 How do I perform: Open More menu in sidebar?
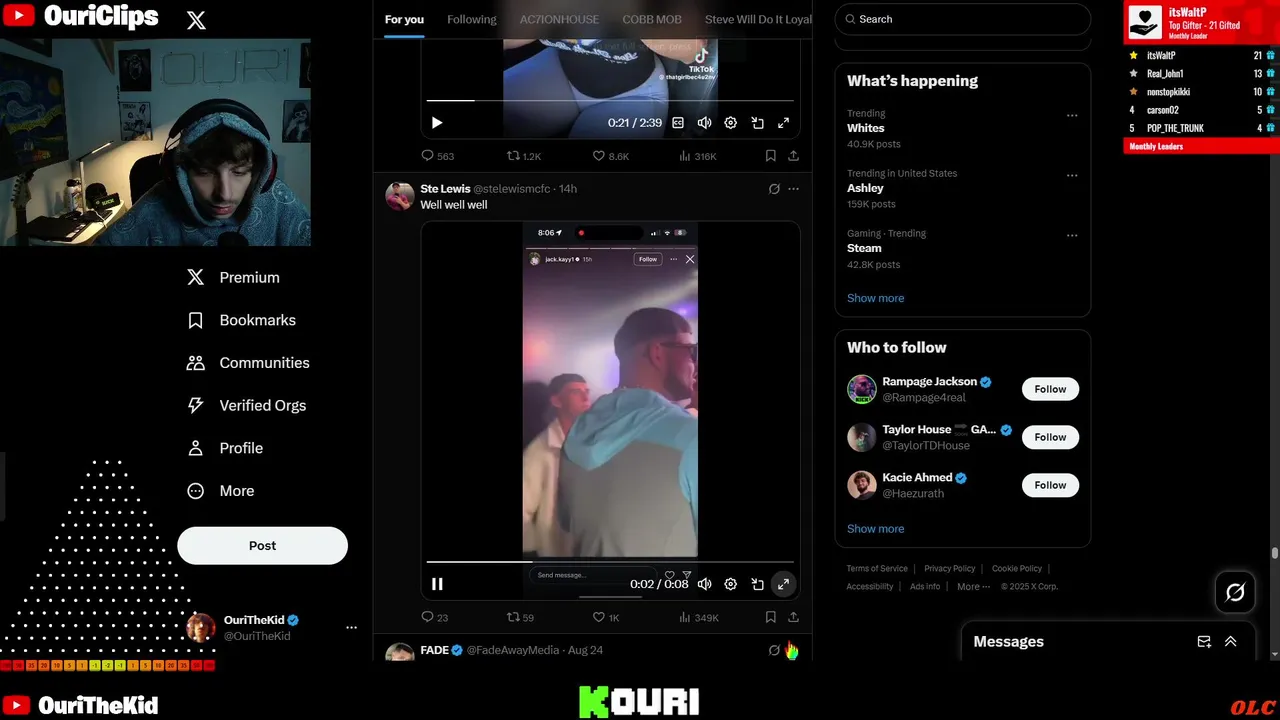pos(221,491)
